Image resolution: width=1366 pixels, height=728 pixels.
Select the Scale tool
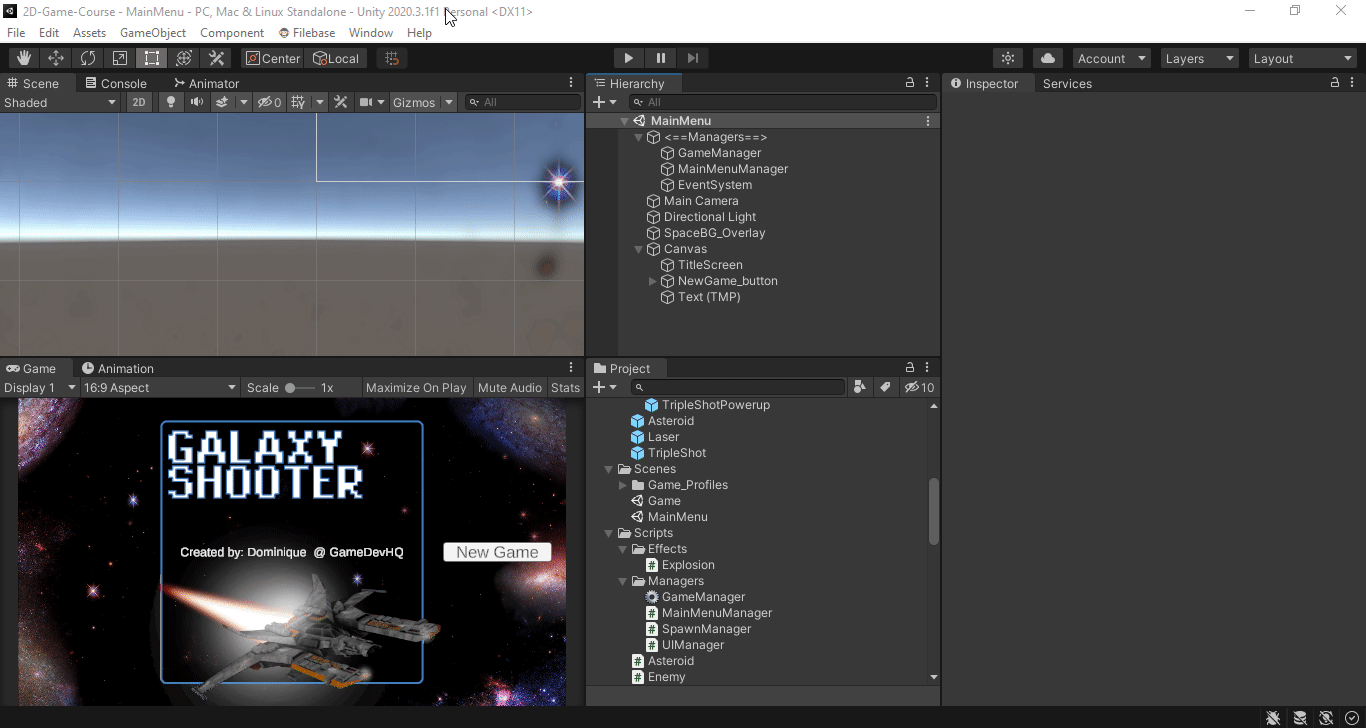click(120, 58)
